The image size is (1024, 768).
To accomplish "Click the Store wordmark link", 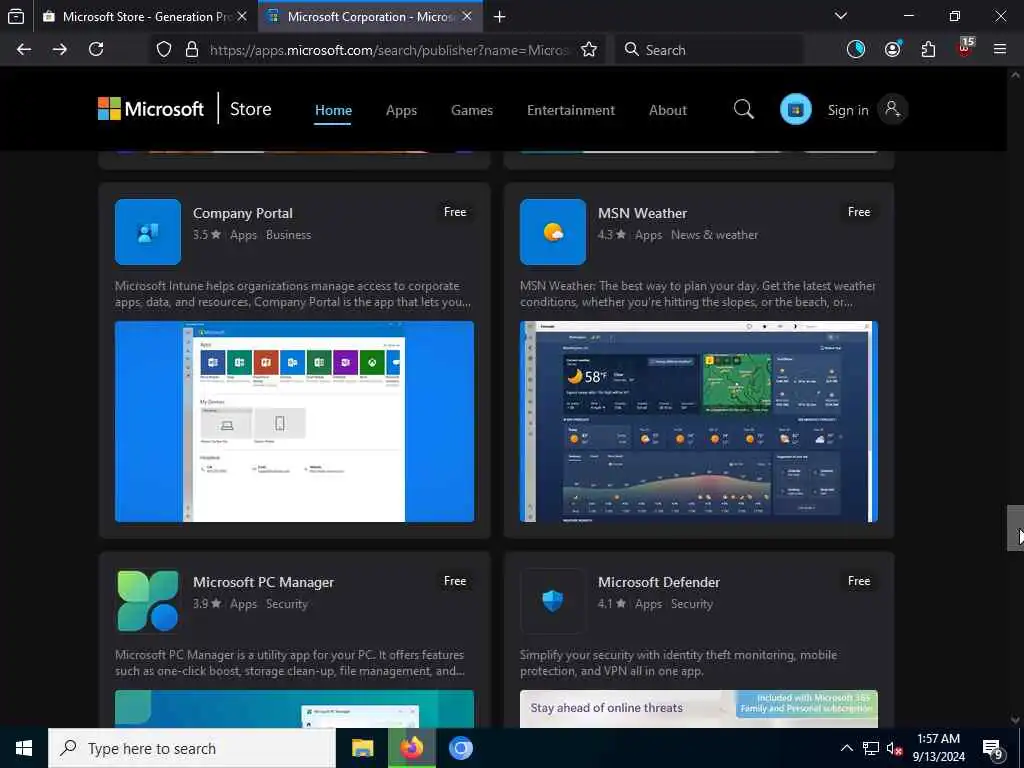I will click(251, 109).
